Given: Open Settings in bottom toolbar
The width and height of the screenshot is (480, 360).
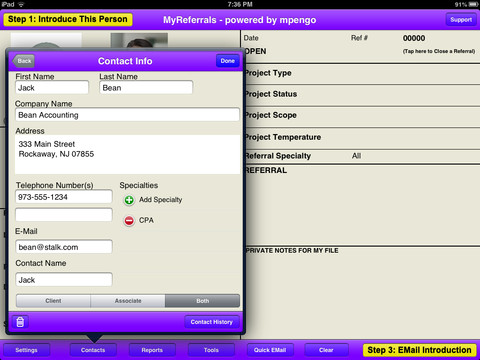Looking at the screenshot, I should (26, 350).
